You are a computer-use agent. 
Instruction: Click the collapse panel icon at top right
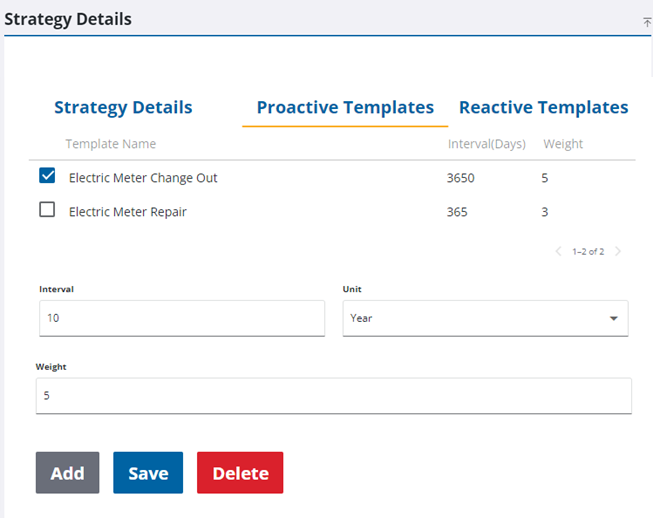tap(646, 21)
